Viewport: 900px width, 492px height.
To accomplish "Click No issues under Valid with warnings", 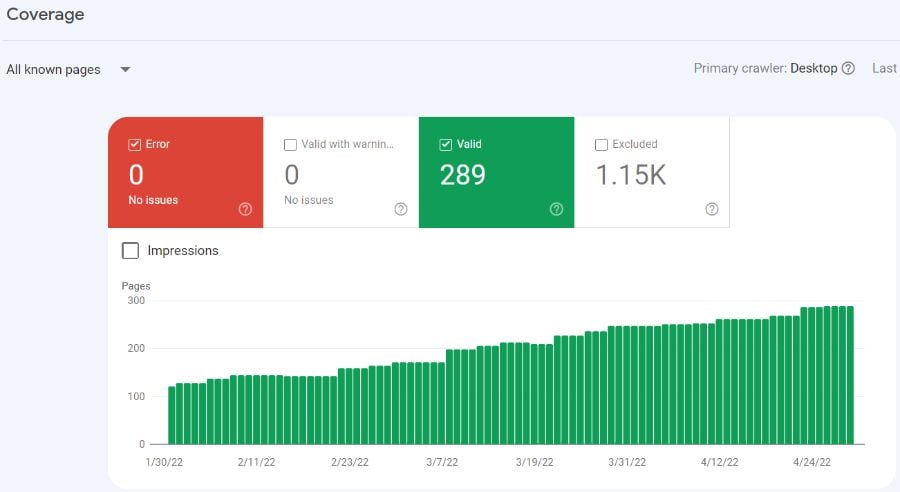I will point(309,200).
